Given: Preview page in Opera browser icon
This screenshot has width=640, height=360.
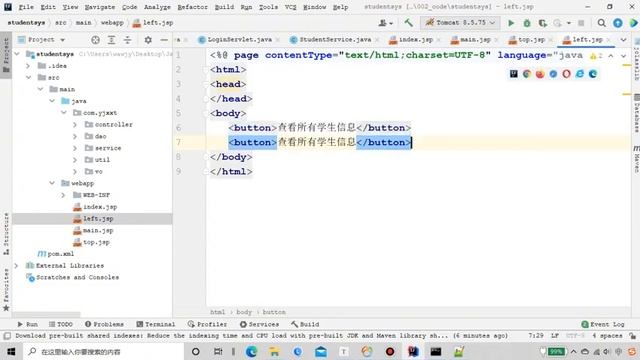Looking at the screenshot, I should 566,74.
